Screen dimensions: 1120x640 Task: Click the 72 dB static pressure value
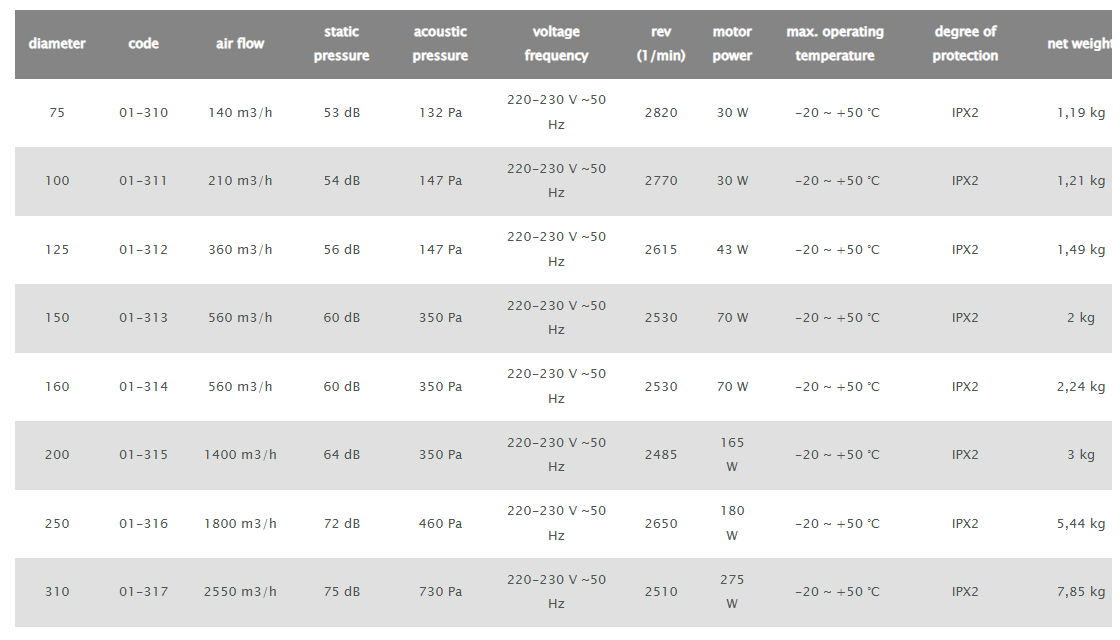tap(341, 524)
